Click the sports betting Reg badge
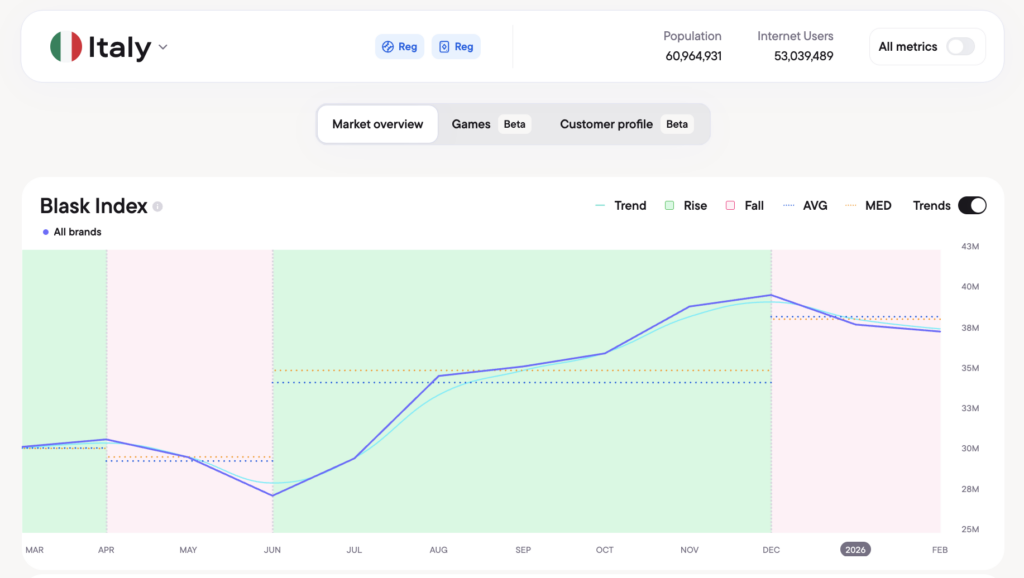The width and height of the screenshot is (1024, 578). [399, 46]
